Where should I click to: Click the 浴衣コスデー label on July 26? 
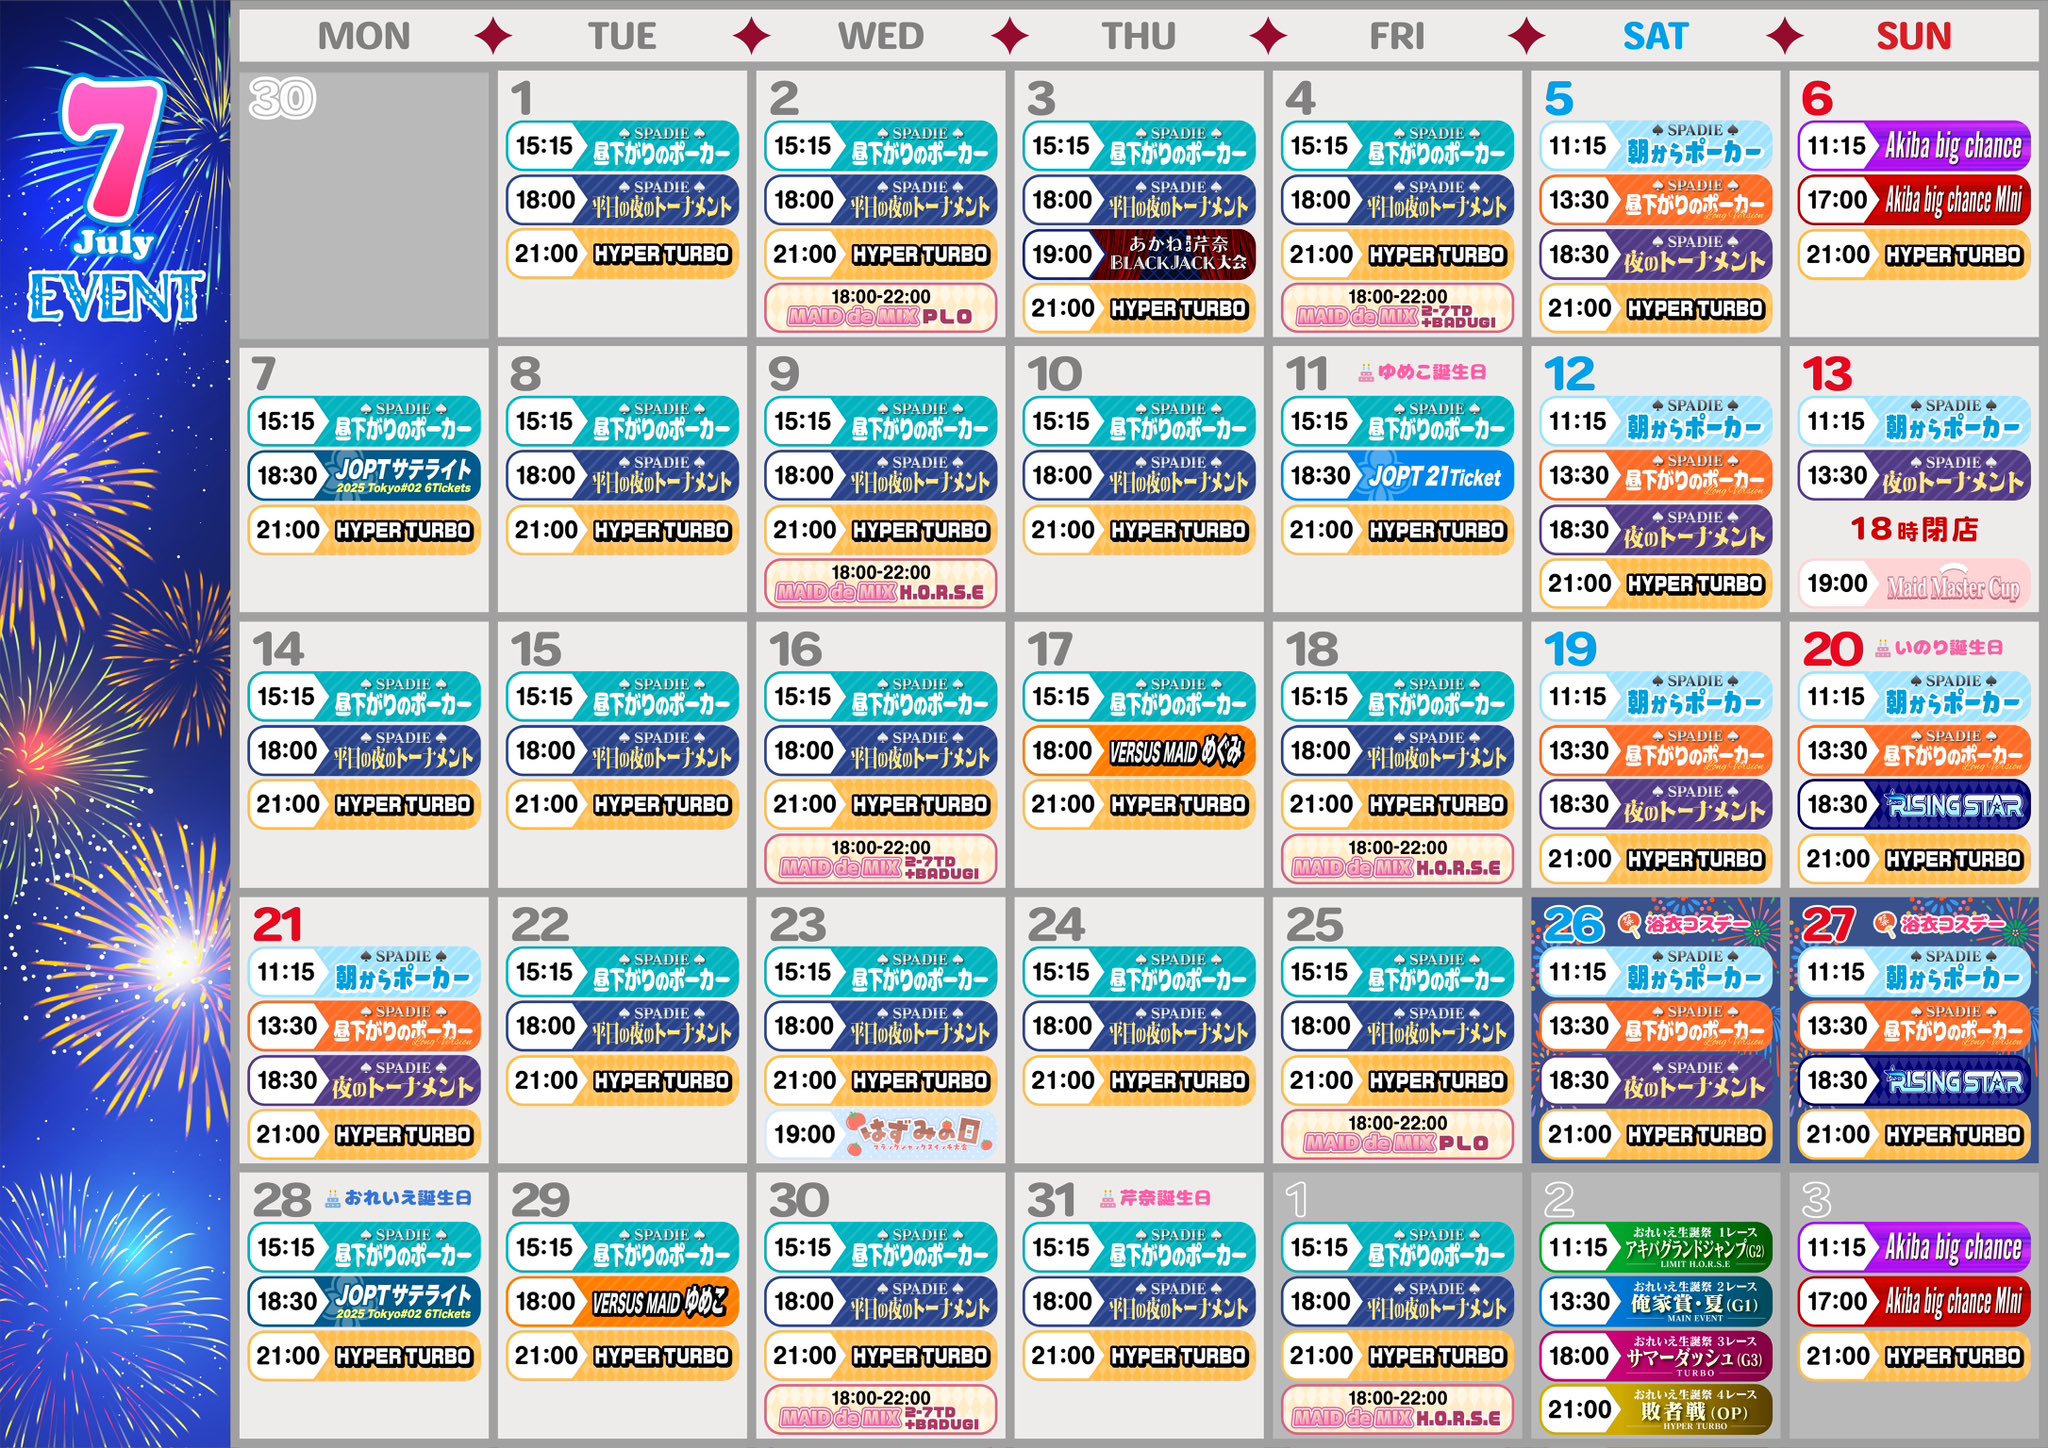(1698, 924)
